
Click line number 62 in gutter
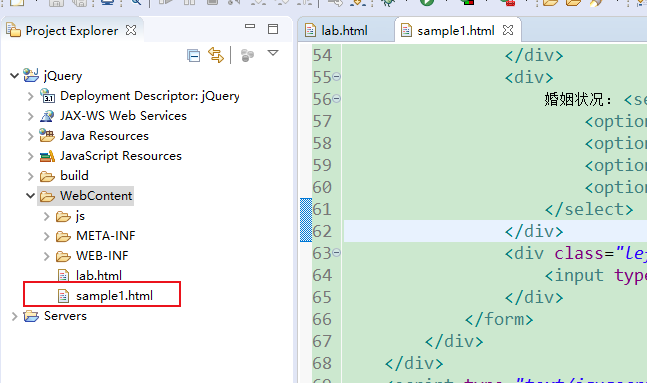pyautogui.click(x=322, y=232)
